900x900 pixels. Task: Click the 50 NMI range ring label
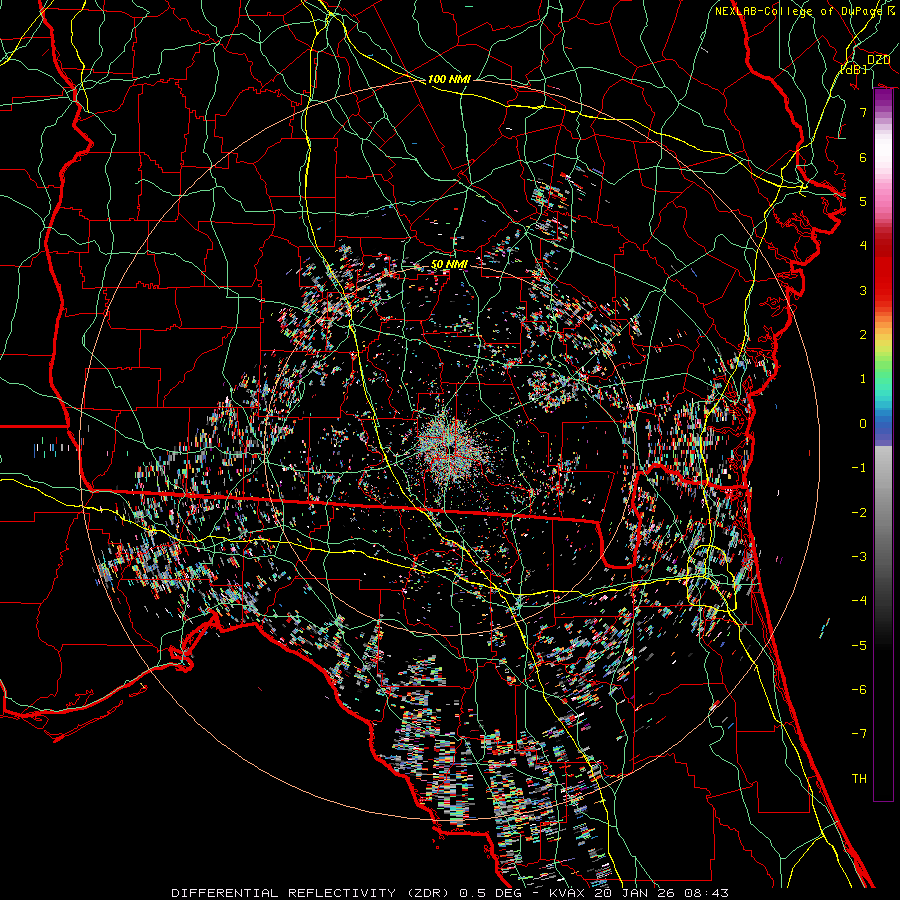[x=449, y=265]
